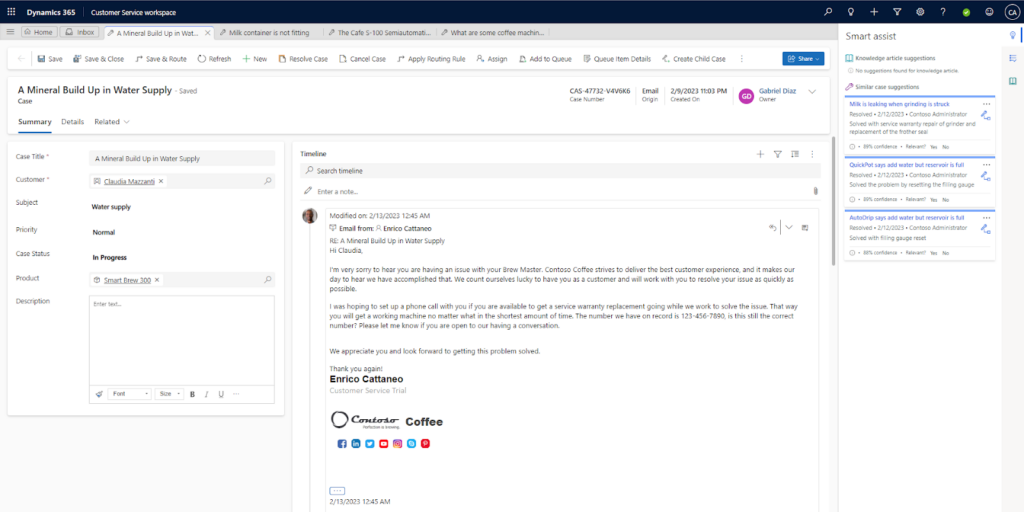Viewport: 1024px width, 512px height.
Task: Switch to the Details tab
Action: point(72,122)
